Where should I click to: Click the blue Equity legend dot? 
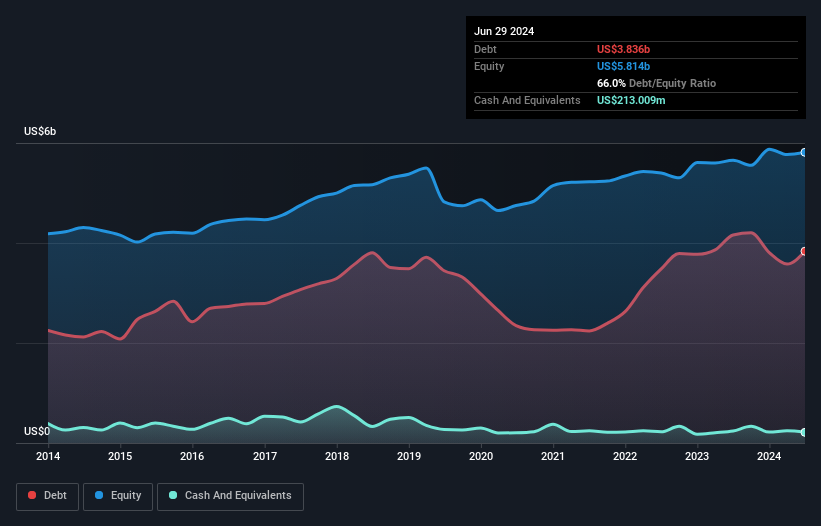[99, 495]
